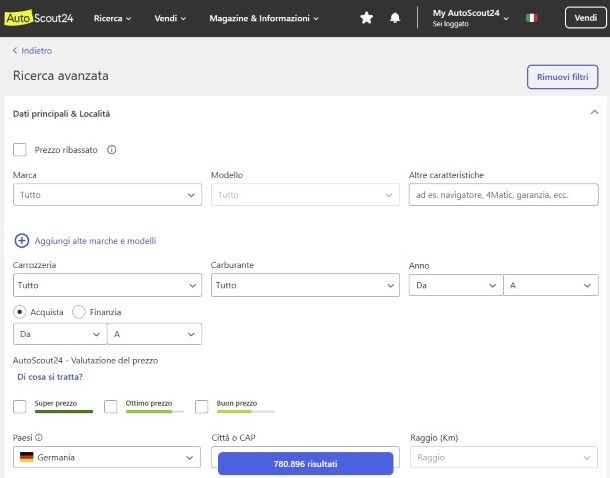Open the favorites star icon
The width and height of the screenshot is (610, 478).
tap(366, 18)
